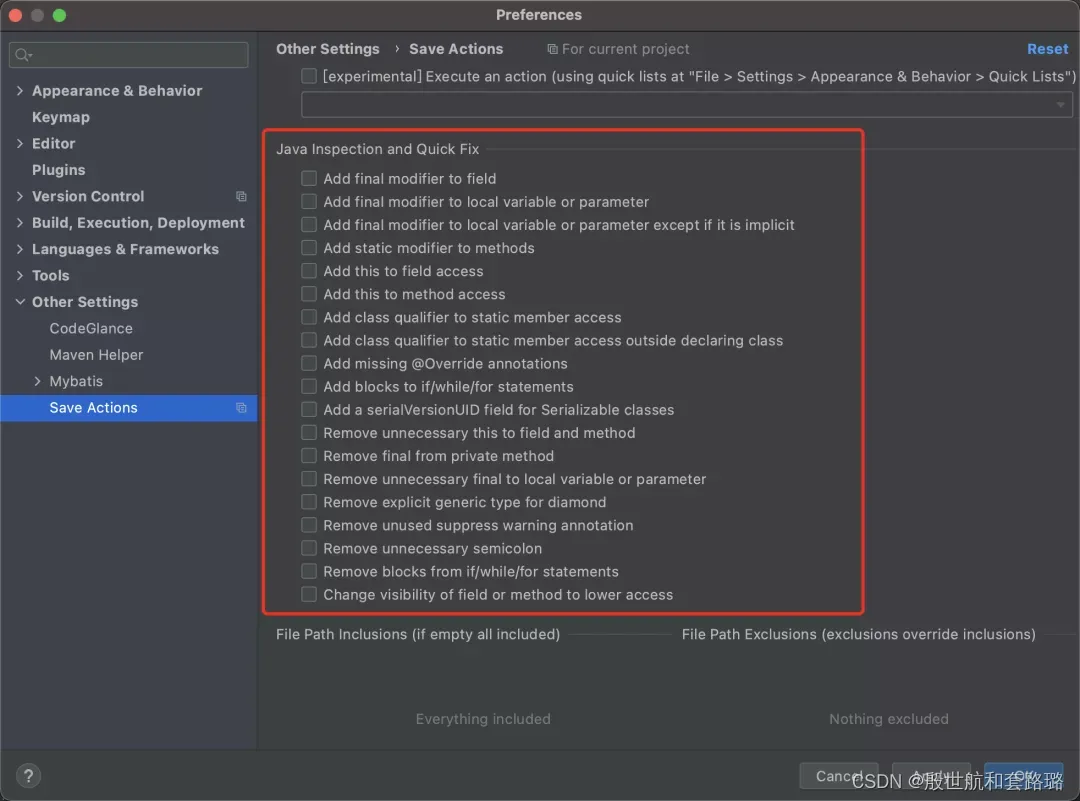
Task: Check Add a serialVersionUID field option
Action: click(x=309, y=410)
